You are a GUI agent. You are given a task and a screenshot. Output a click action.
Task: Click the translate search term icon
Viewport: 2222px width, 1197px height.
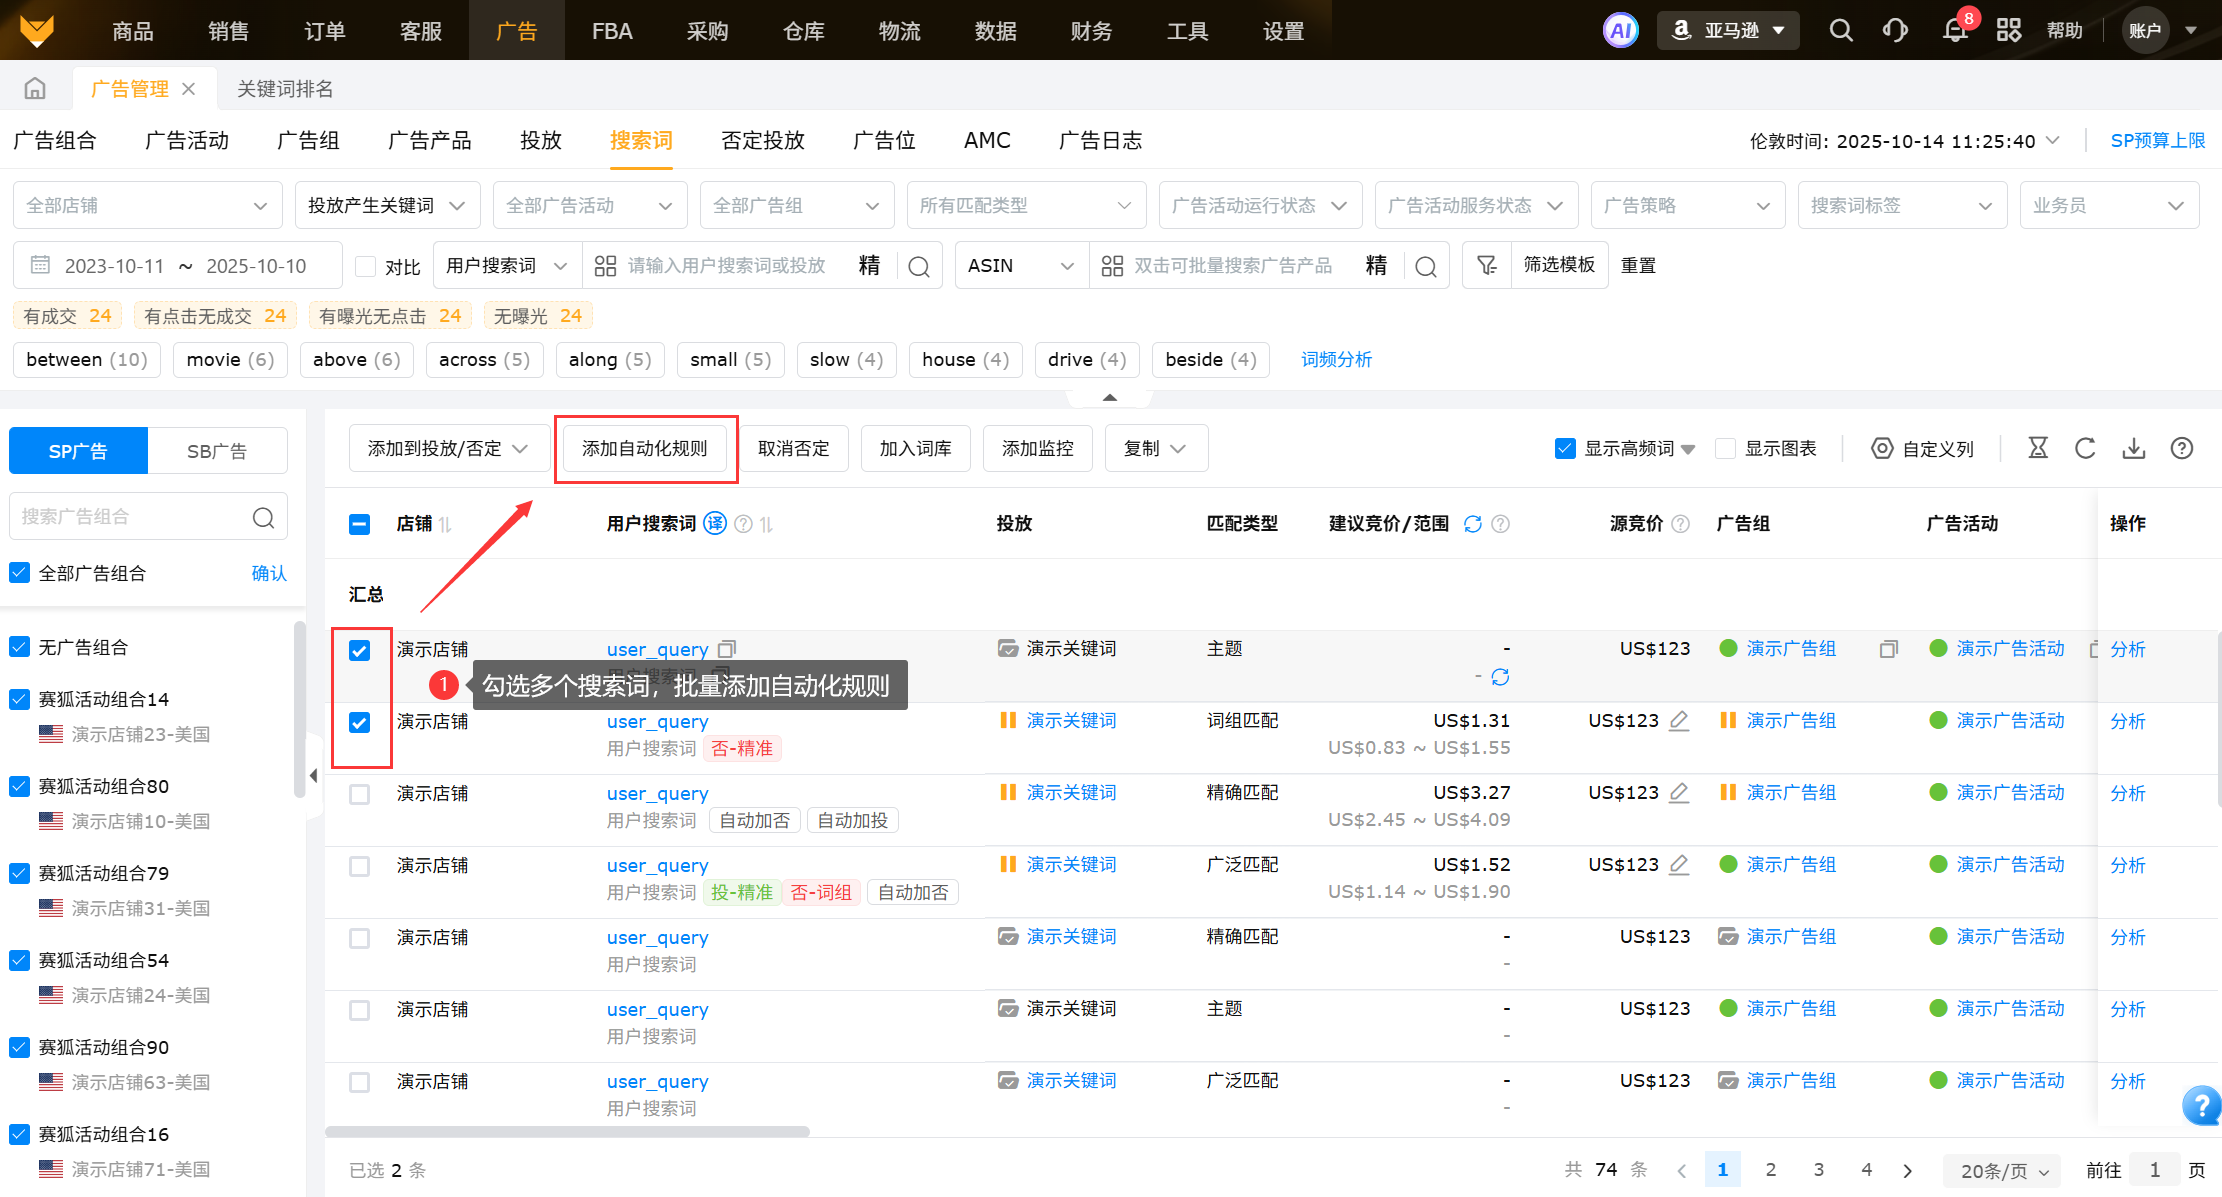point(715,523)
